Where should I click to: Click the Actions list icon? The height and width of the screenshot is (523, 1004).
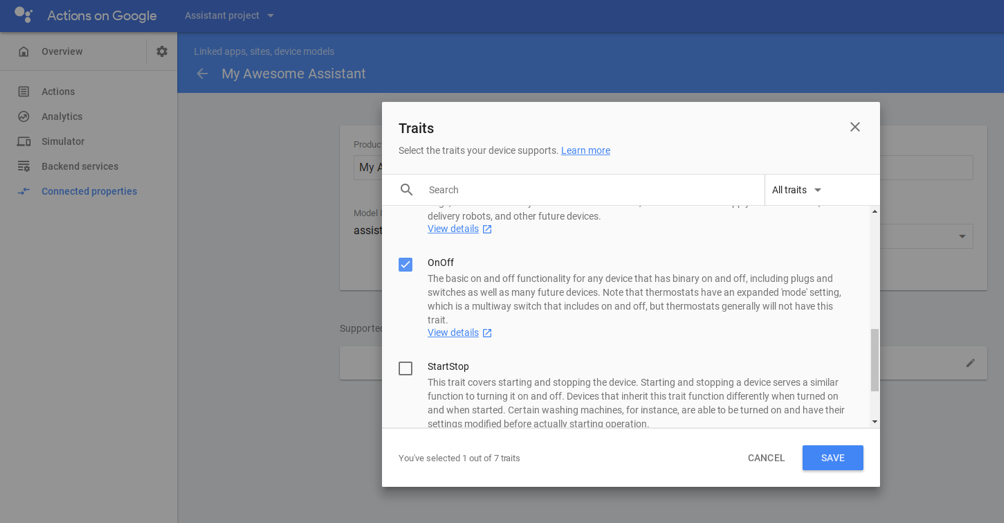pos(24,92)
